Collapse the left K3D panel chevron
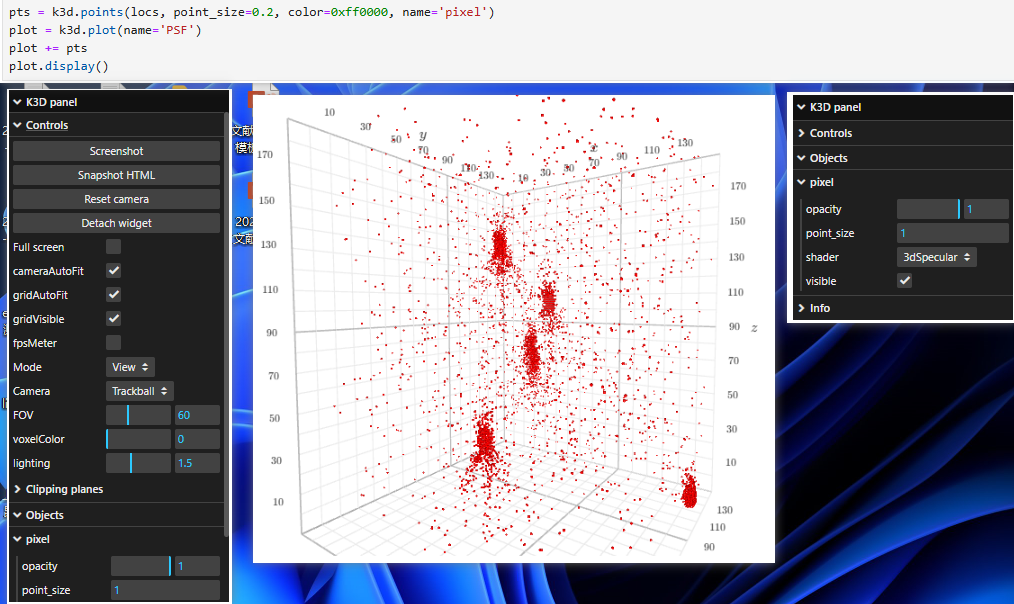 (17, 102)
